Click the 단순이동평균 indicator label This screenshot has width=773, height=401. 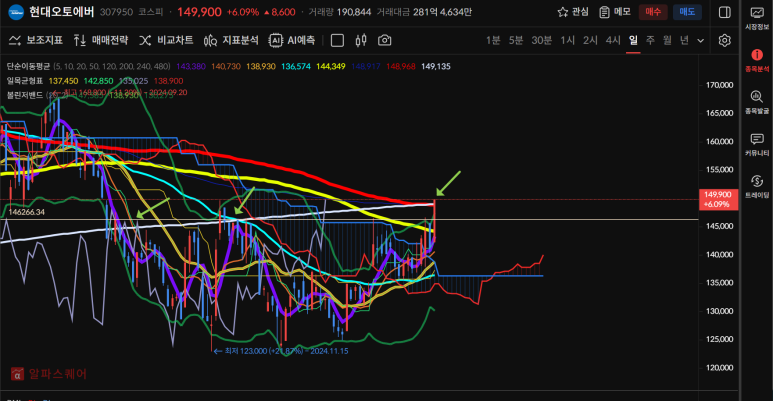tap(28, 66)
